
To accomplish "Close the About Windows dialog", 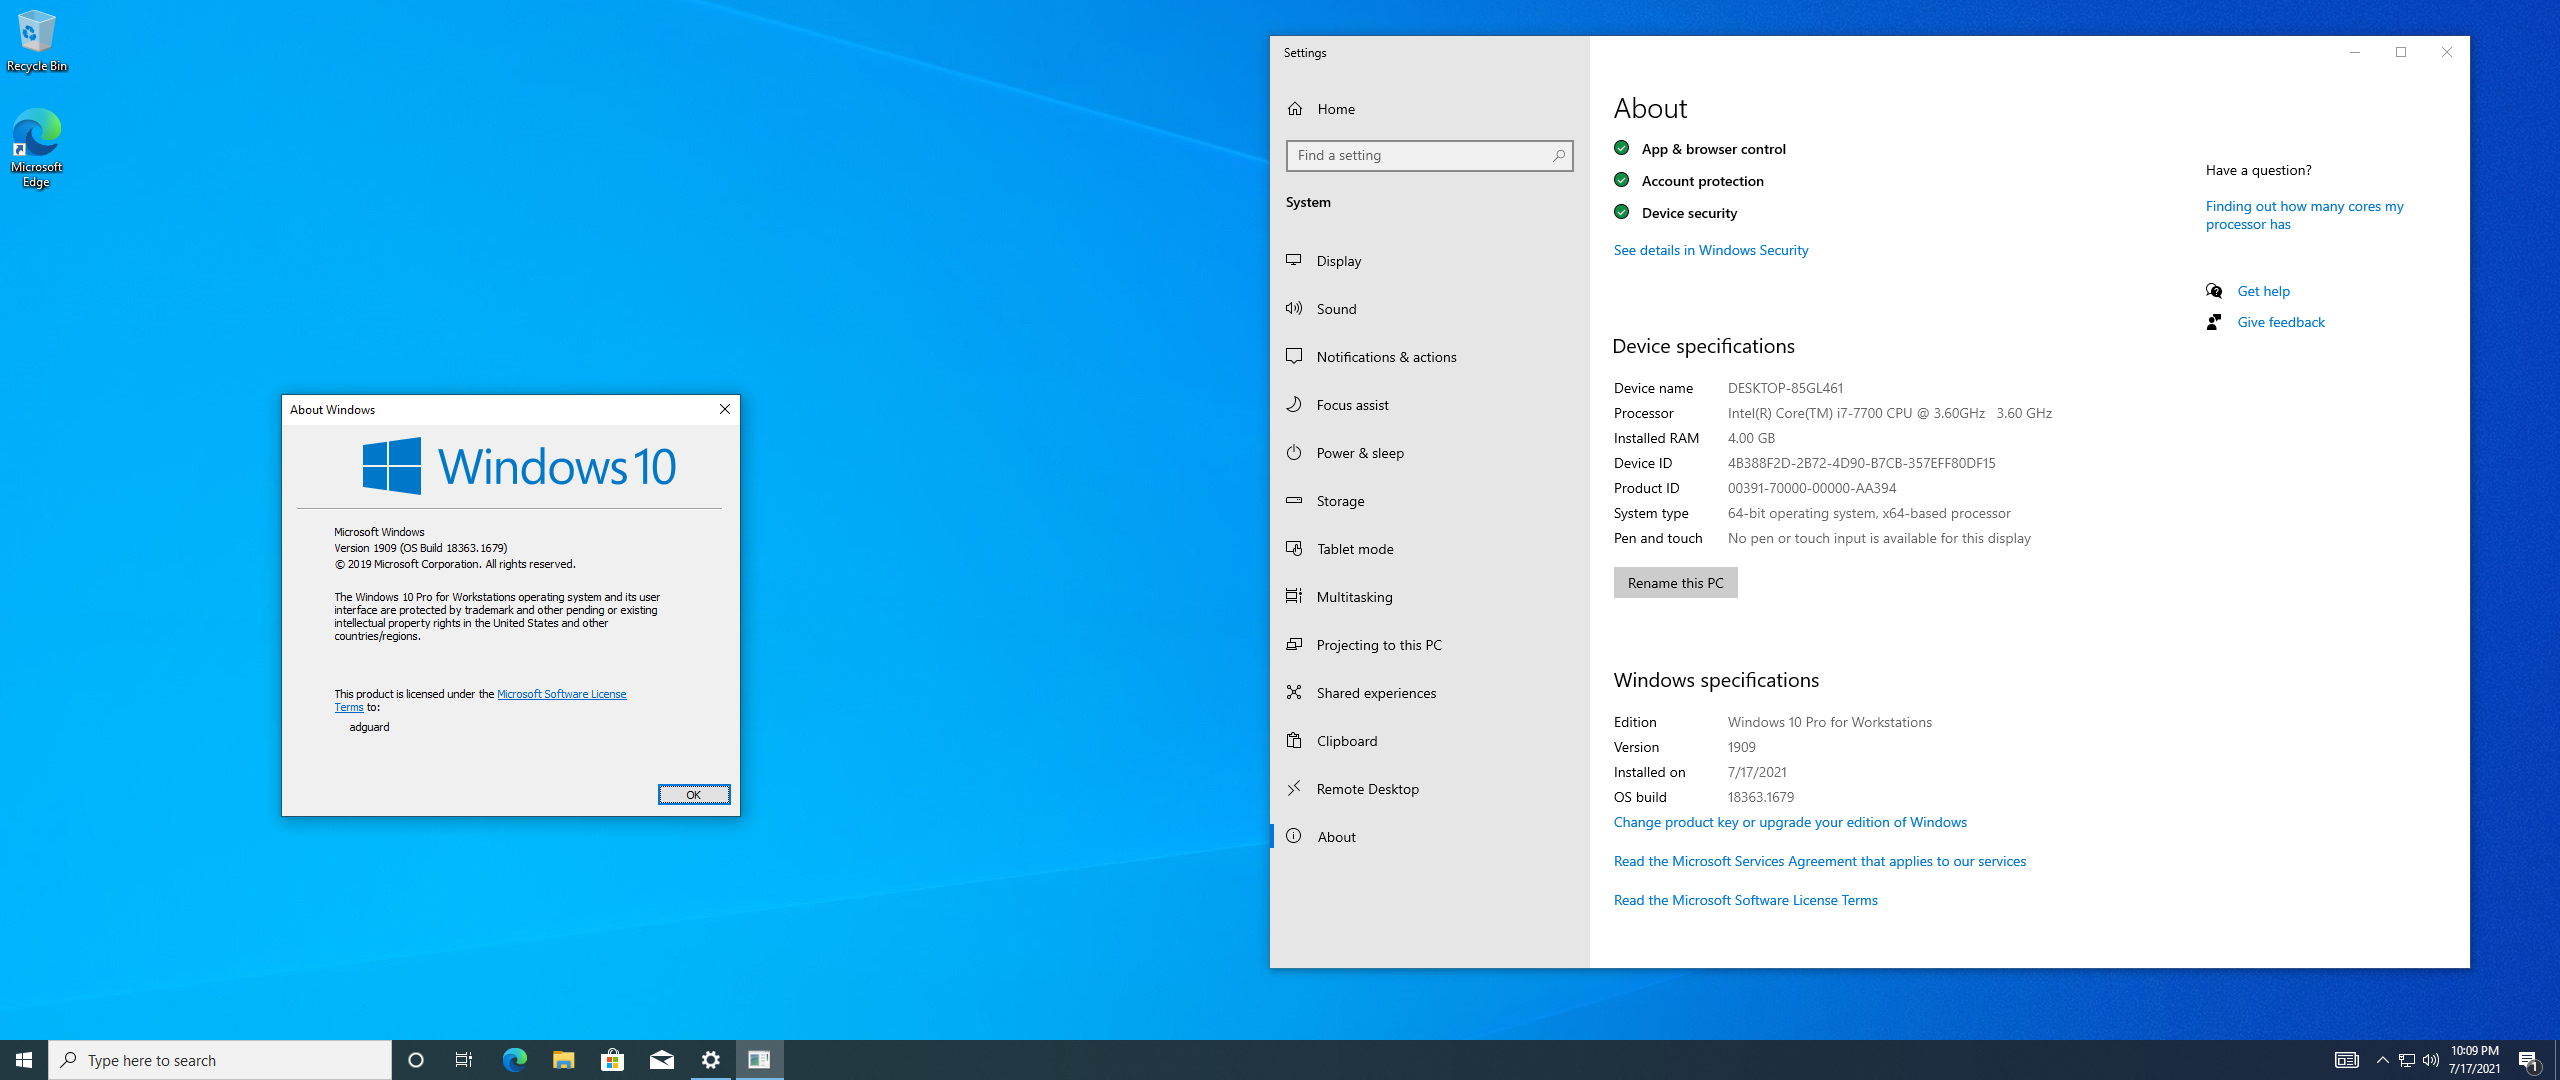I will 725,409.
